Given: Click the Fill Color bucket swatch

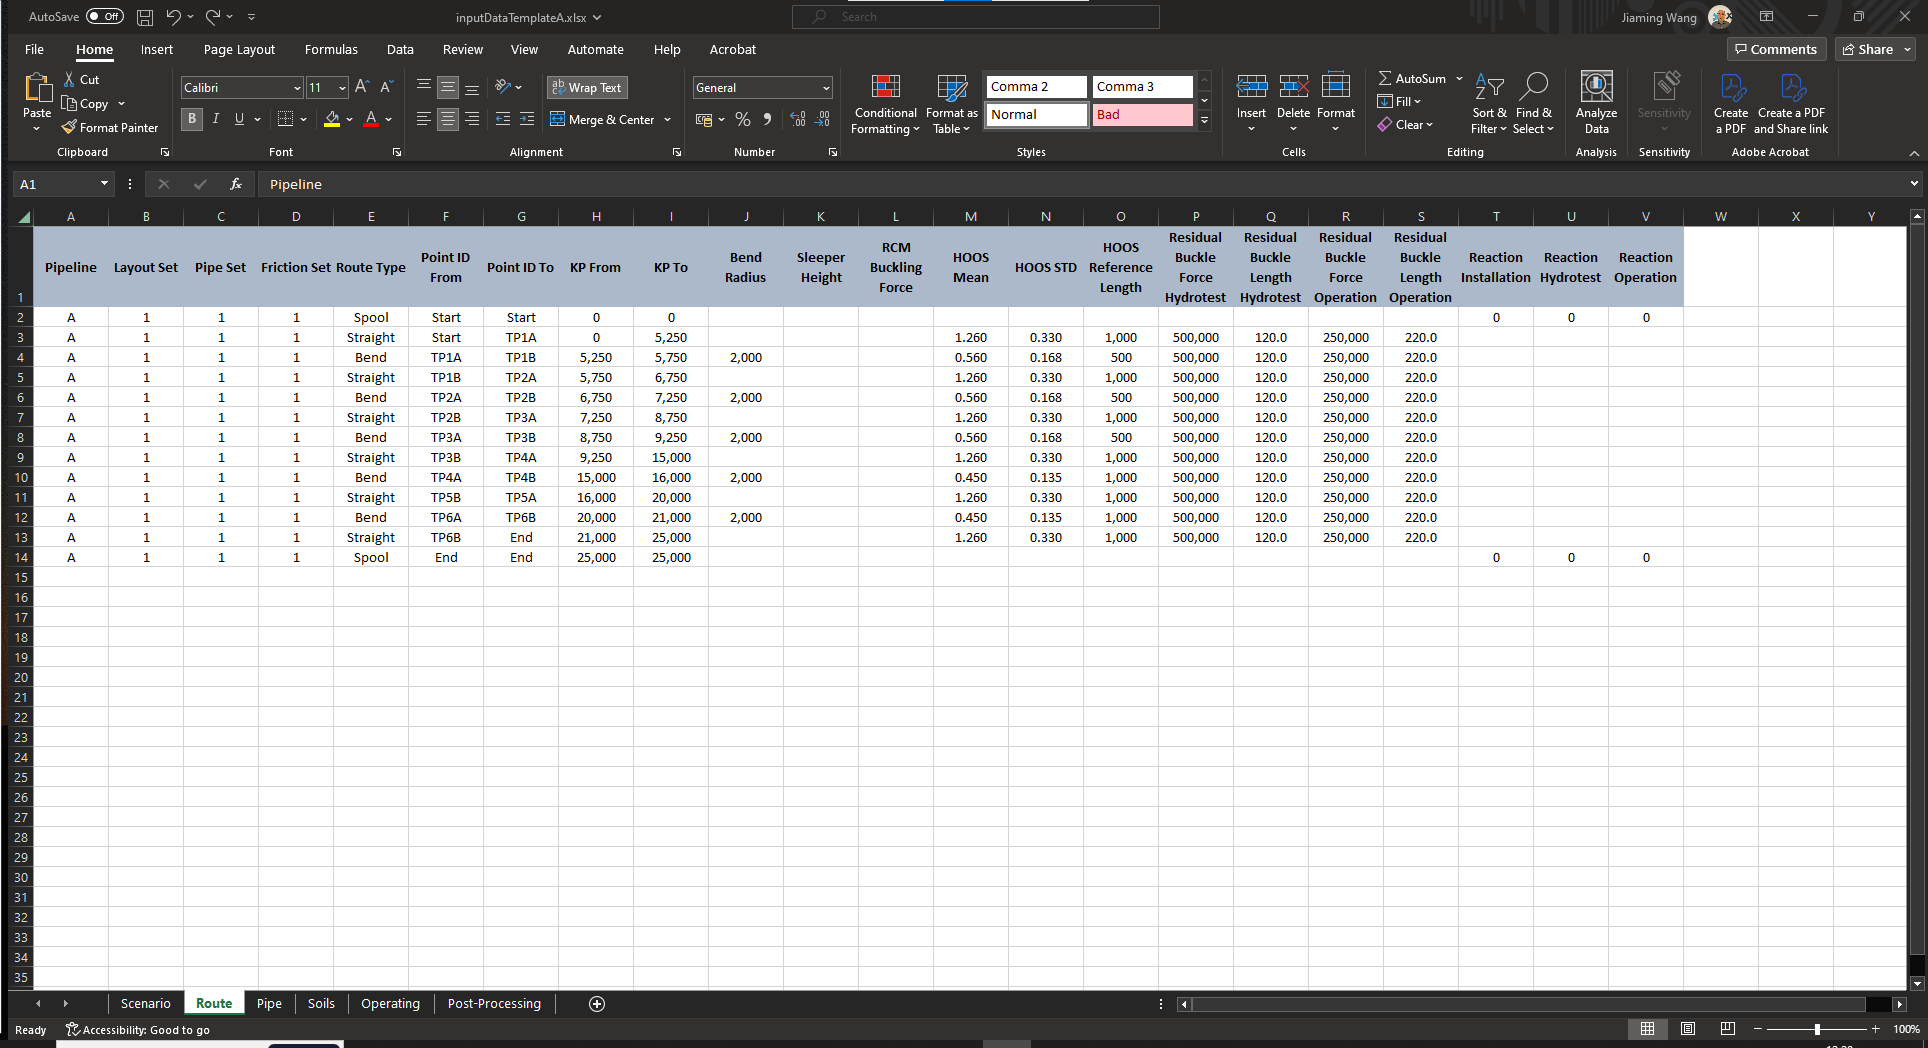Looking at the screenshot, I should 332,119.
